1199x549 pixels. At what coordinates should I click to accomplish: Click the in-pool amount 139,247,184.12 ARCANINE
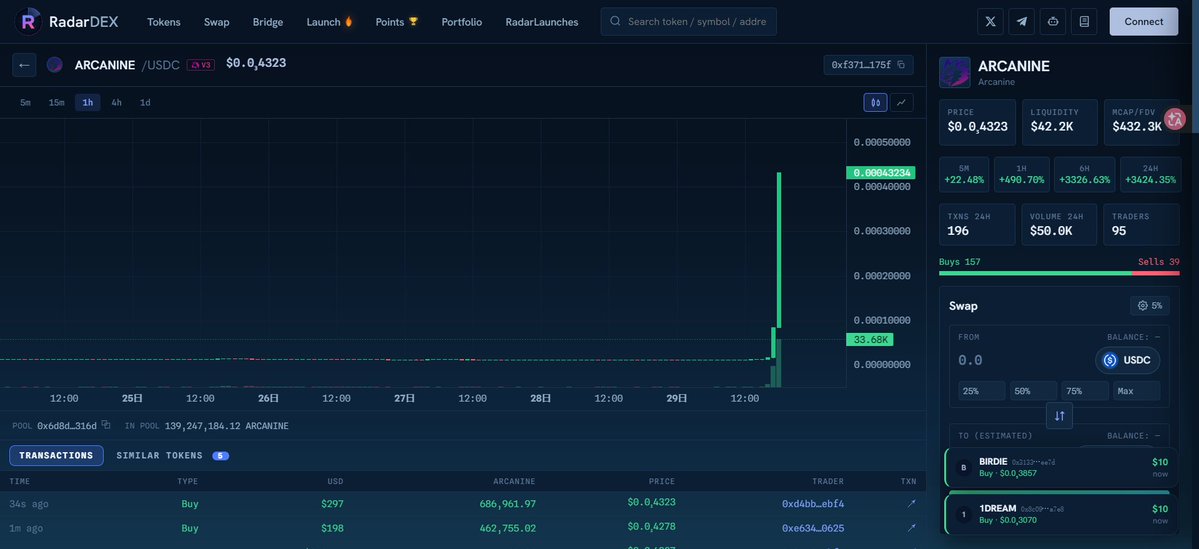click(x=226, y=426)
